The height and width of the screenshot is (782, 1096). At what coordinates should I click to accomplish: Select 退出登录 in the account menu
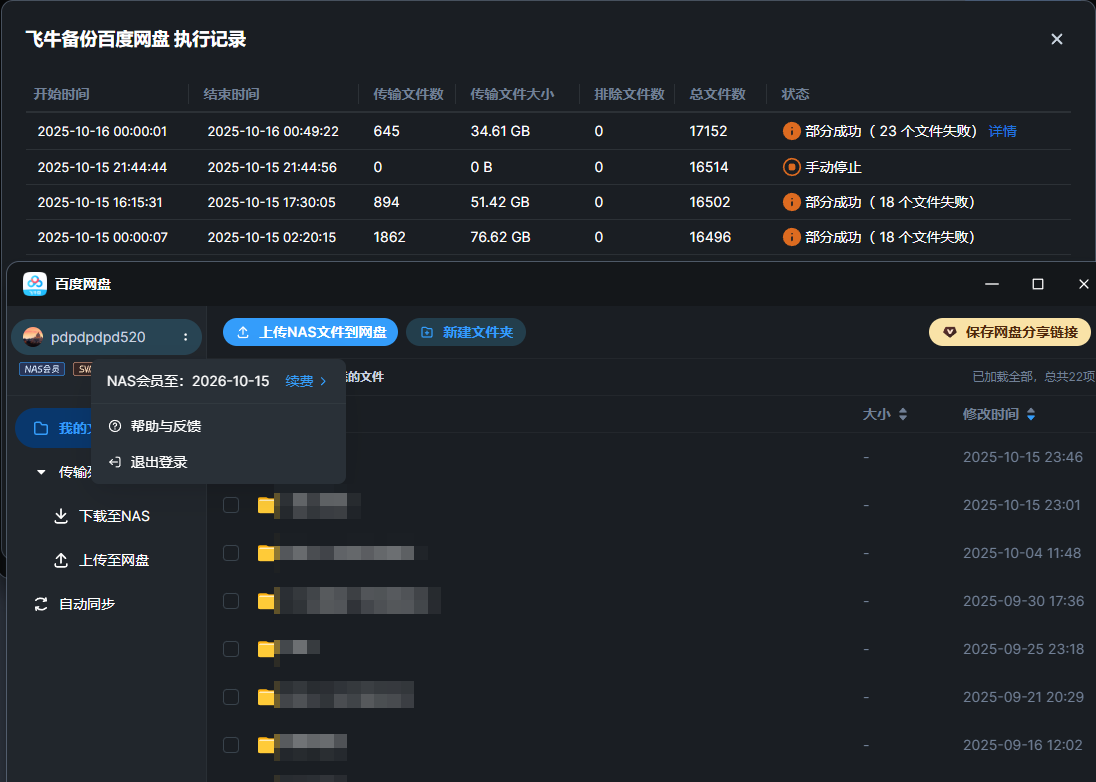[x=158, y=462]
